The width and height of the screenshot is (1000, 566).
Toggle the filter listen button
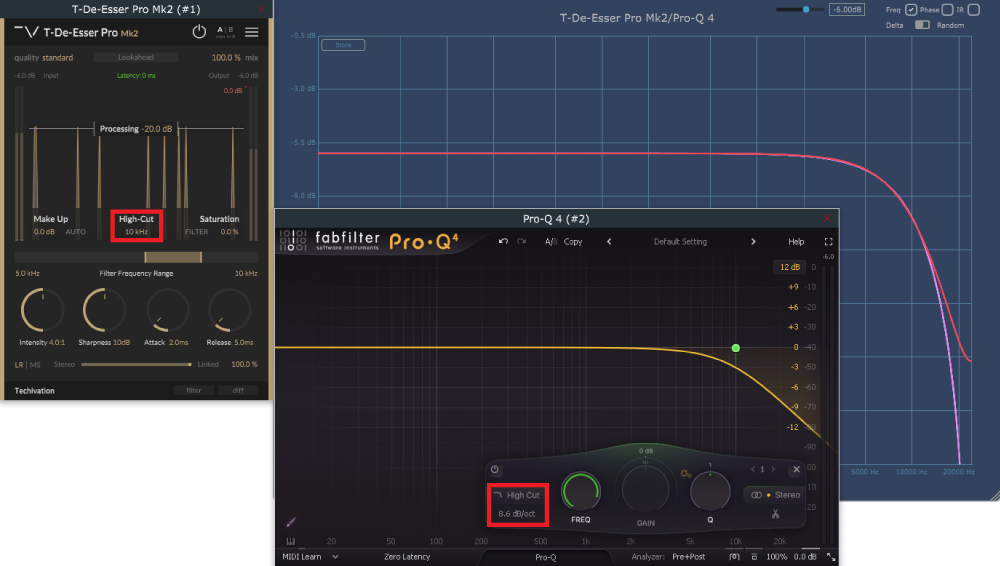click(194, 391)
